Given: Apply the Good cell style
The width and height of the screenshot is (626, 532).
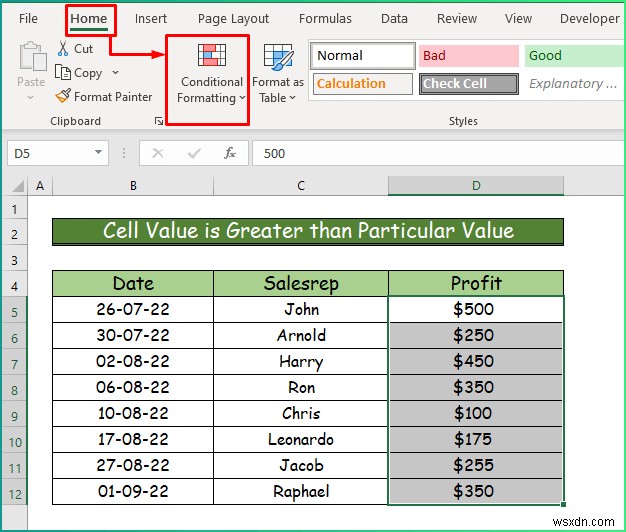Looking at the screenshot, I should click(574, 55).
